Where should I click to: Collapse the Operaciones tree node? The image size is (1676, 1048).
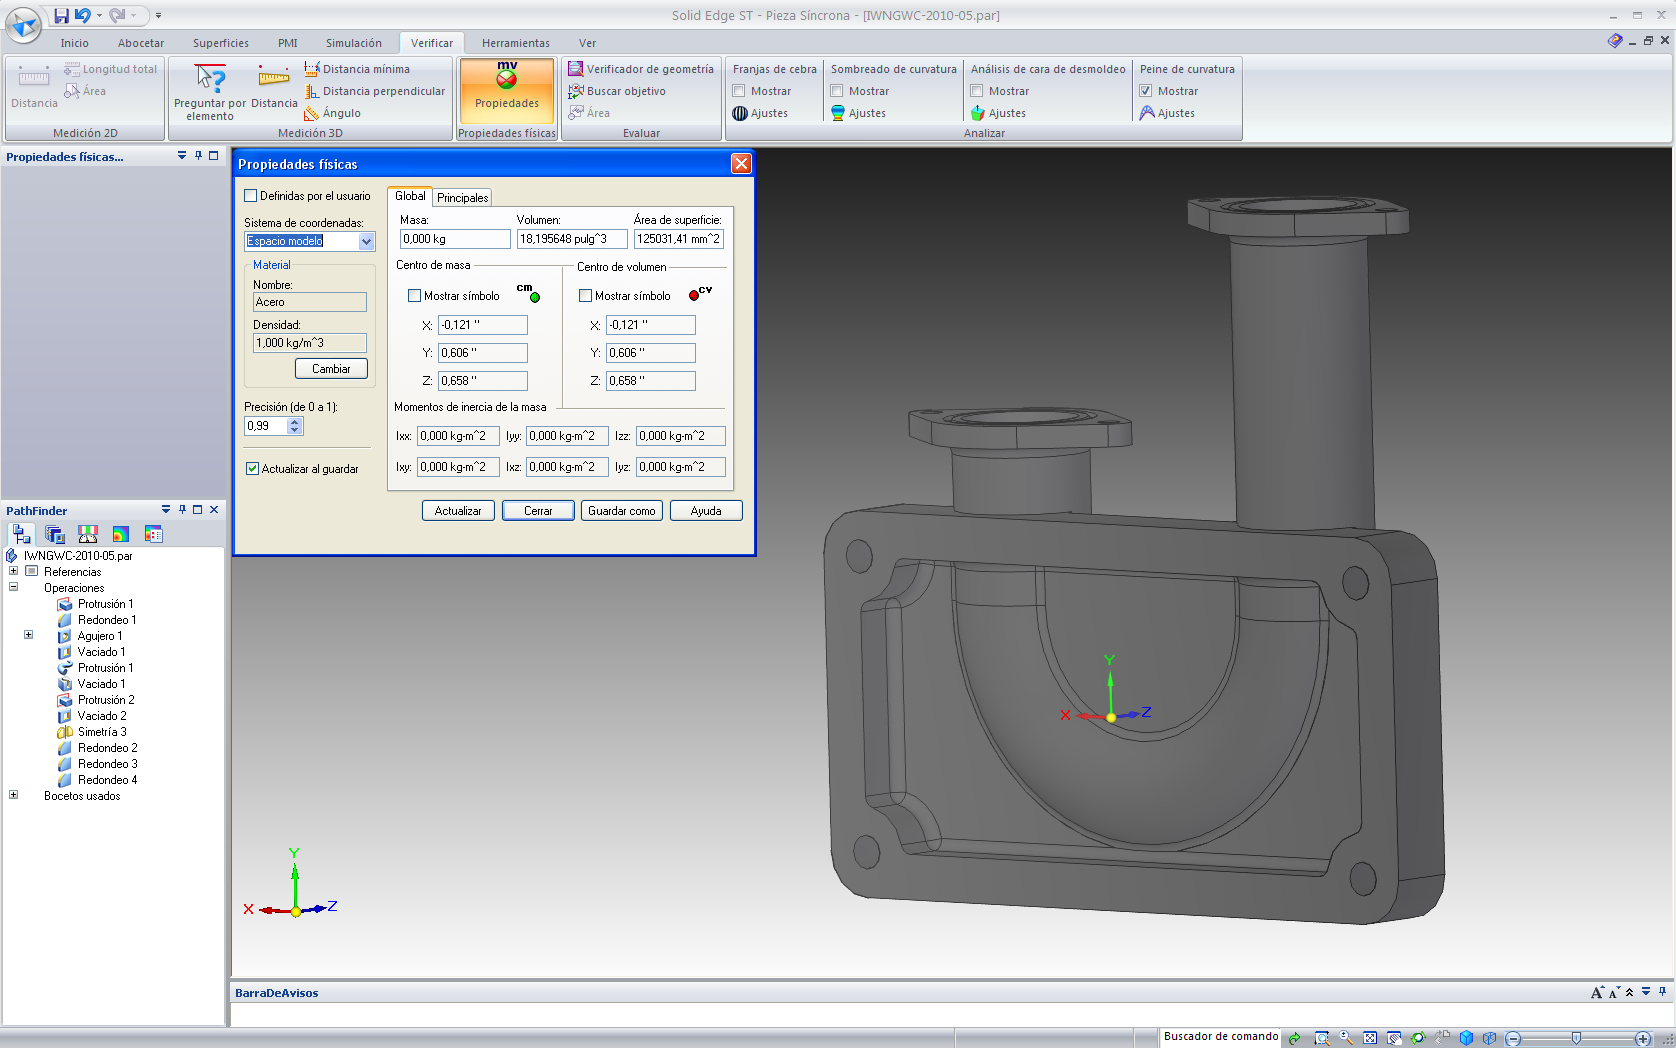tap(14, 588)
